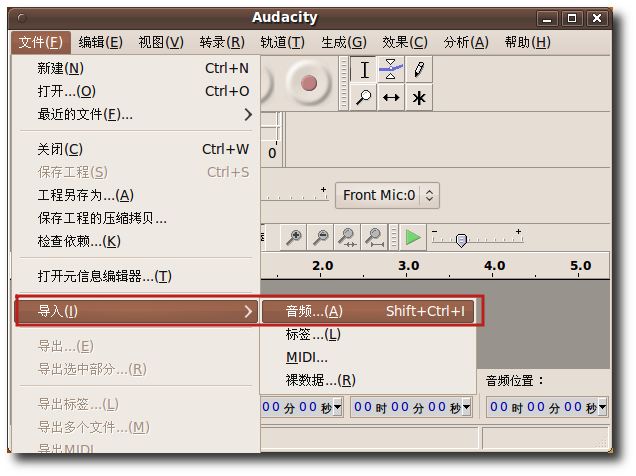The height and width of the screenshot is (476, 636).
Task: Open the partially hidden left time field dropdown
Action: coord(337,407)
